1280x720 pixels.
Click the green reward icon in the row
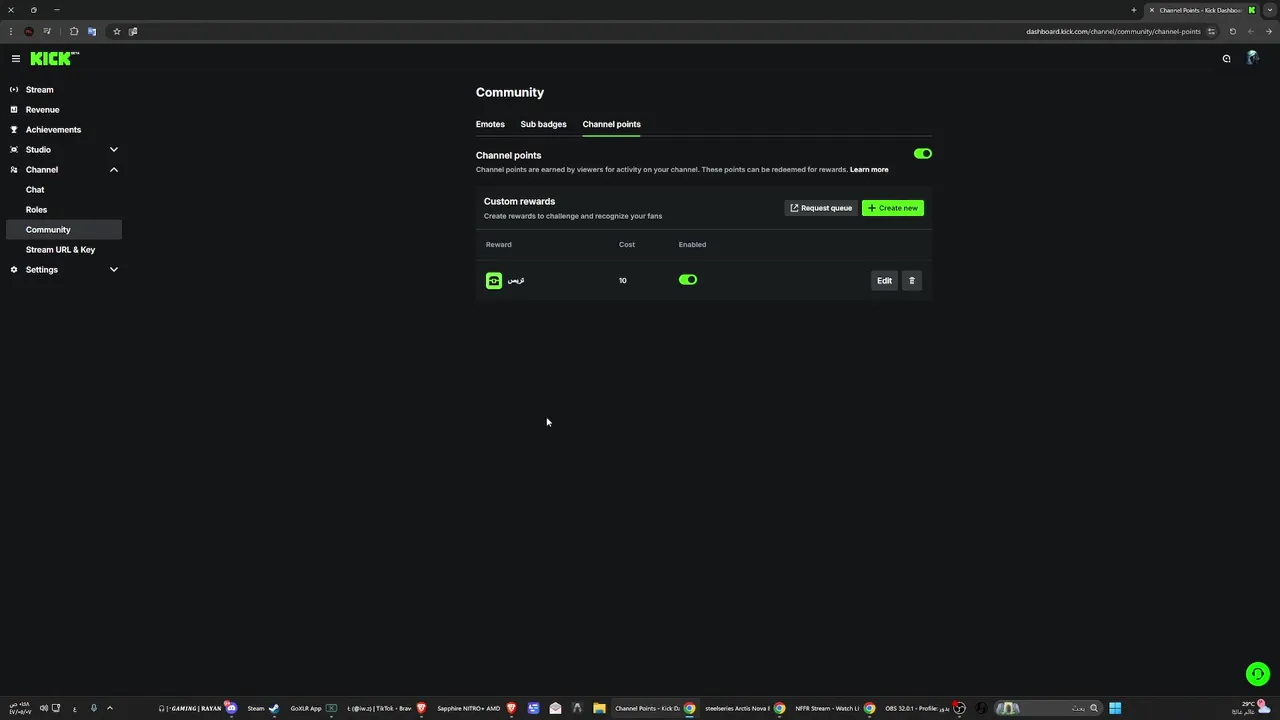494,281
